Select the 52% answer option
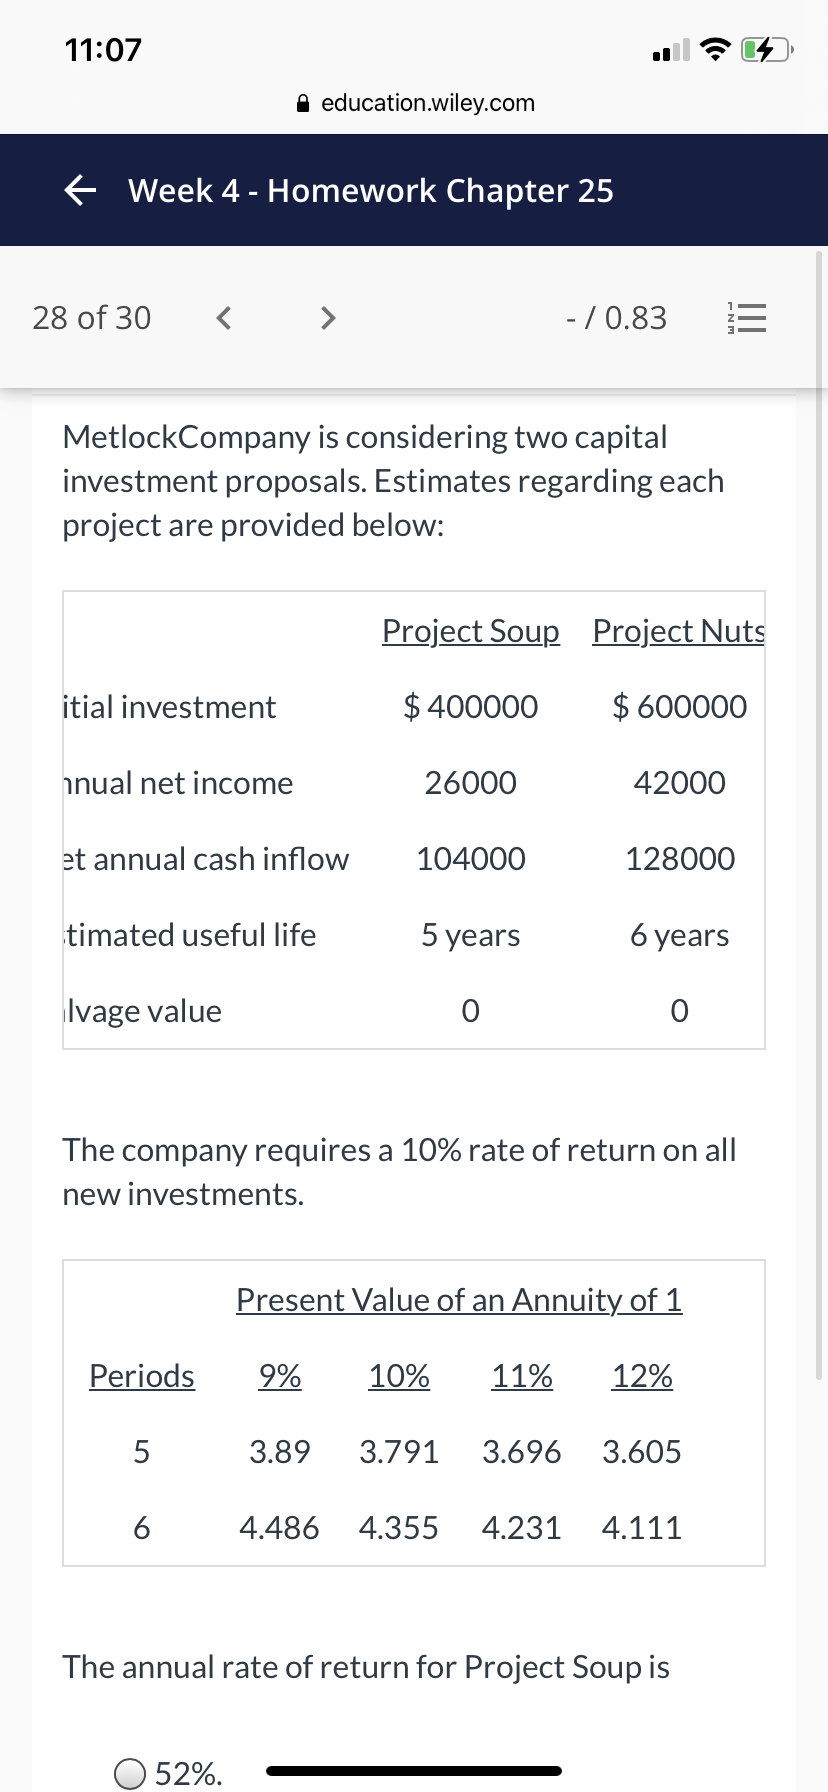Viewport: 828px width, 1792px height. (x=130, y=1773)
